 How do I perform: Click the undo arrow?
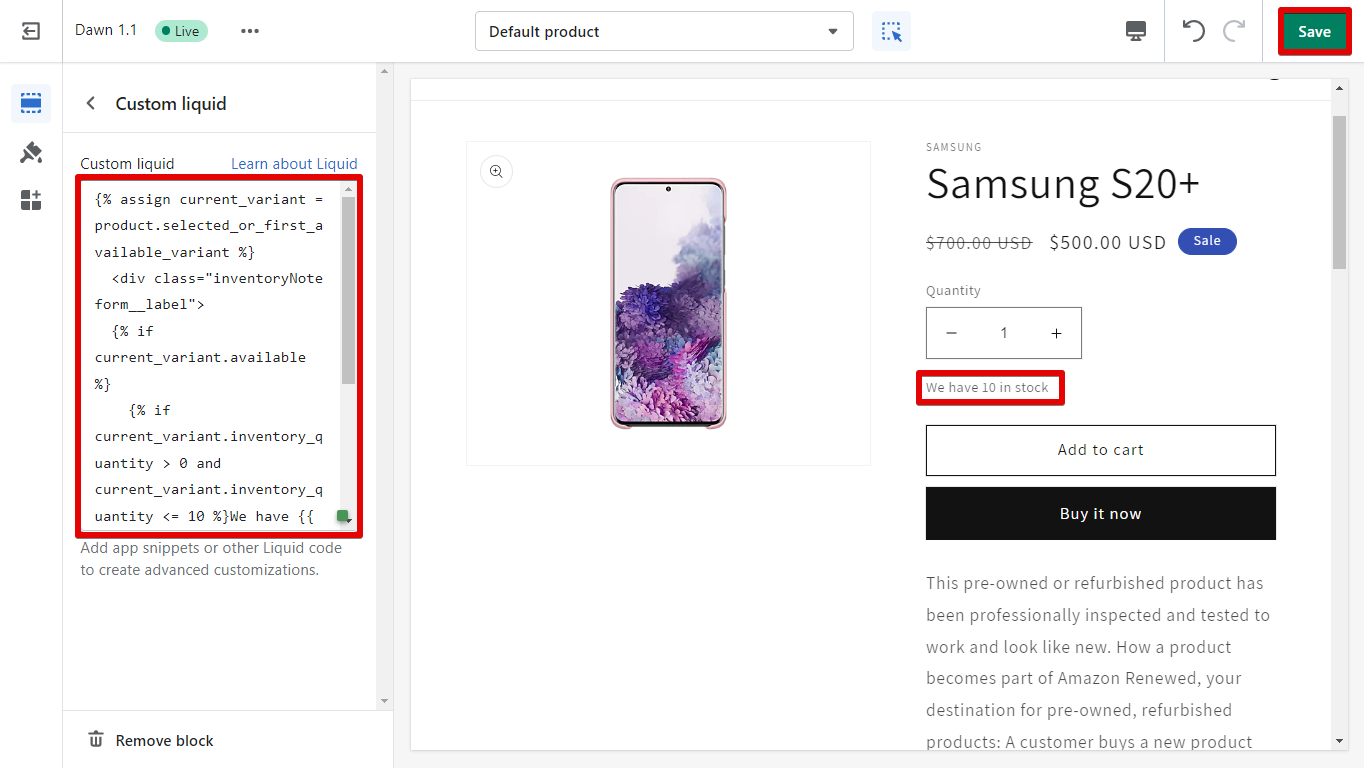(x=1194, y=31)
